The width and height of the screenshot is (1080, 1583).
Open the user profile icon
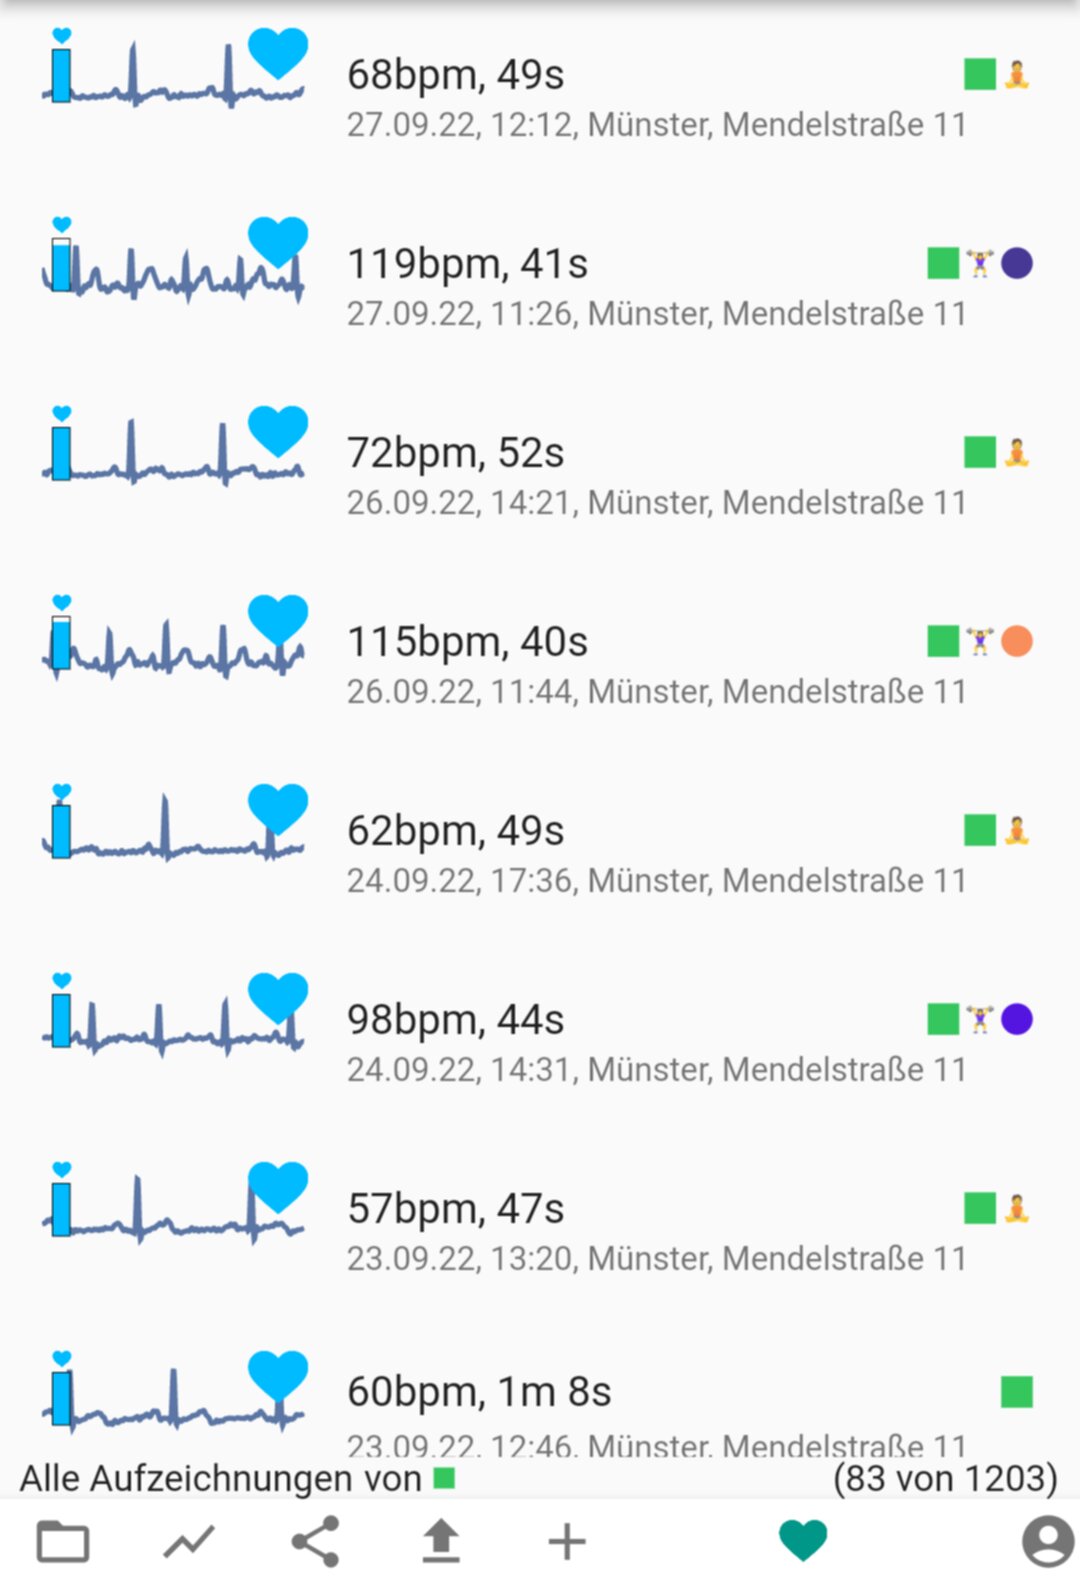pos(1047,1541)
